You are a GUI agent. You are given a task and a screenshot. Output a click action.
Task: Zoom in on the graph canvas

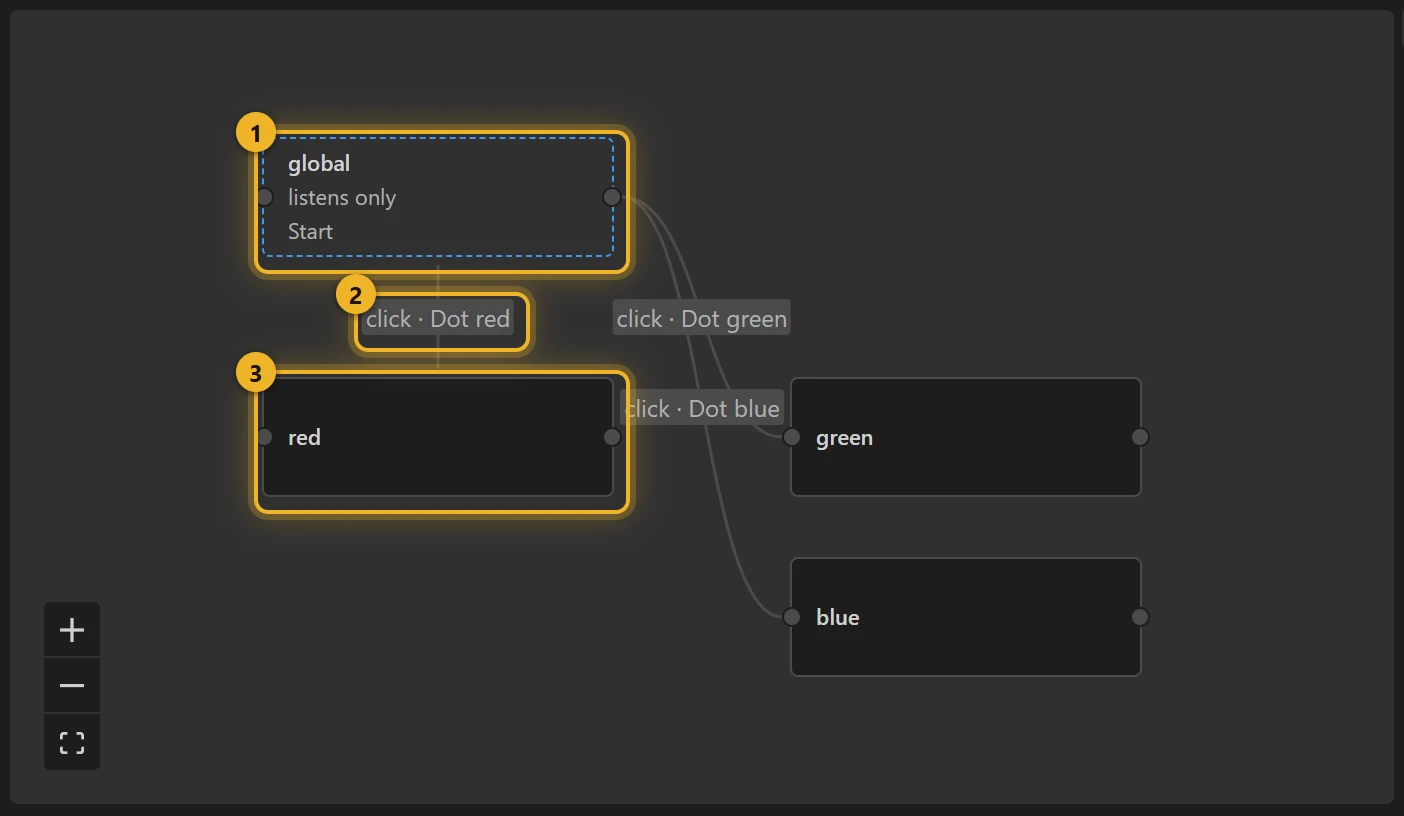[72, 630]
